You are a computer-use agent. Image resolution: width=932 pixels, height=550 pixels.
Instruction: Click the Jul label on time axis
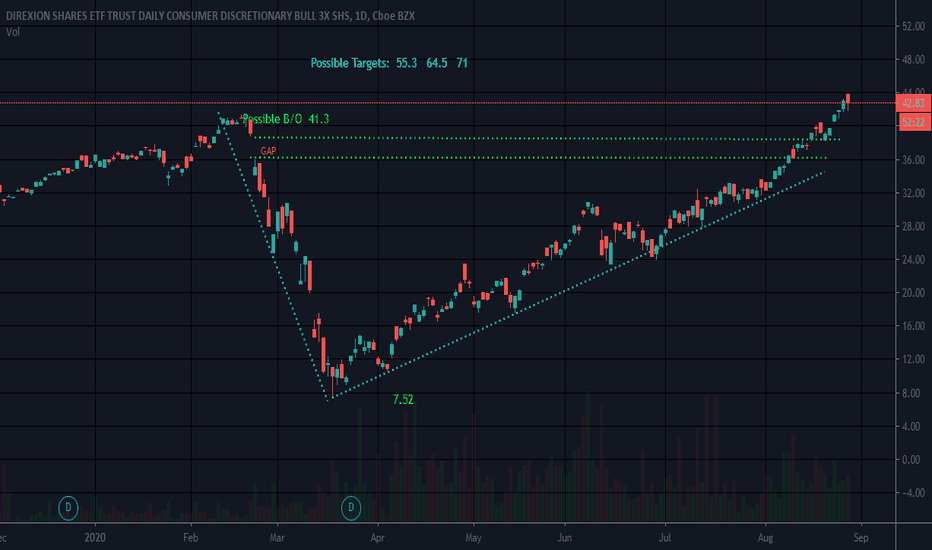pyautogui.click(x=665, y=538)
